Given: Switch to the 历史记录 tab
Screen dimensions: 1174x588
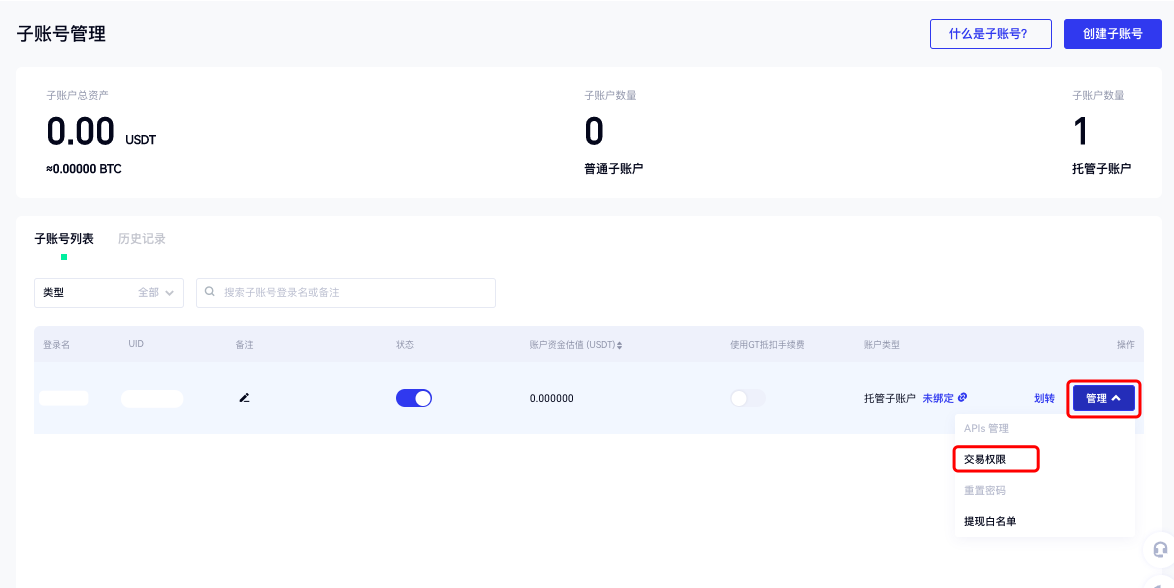Looking at the screenshot, I should [142, 239].
